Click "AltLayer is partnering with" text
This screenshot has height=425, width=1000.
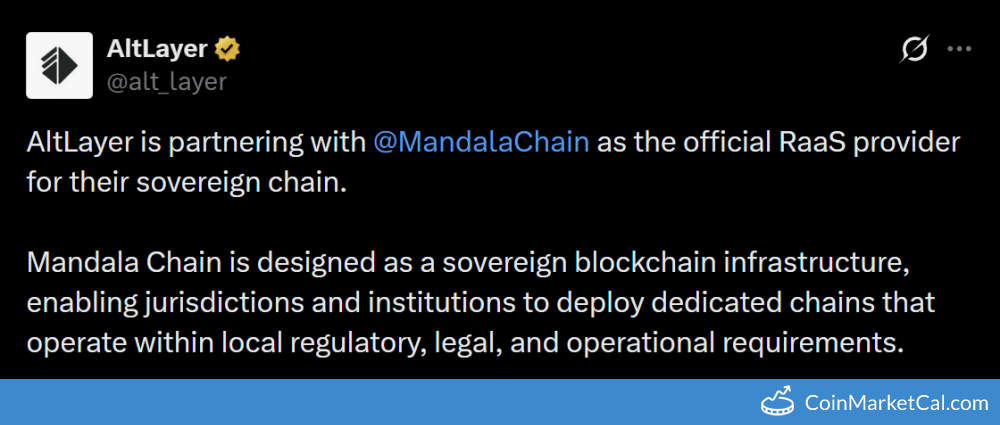coord(196,143)
